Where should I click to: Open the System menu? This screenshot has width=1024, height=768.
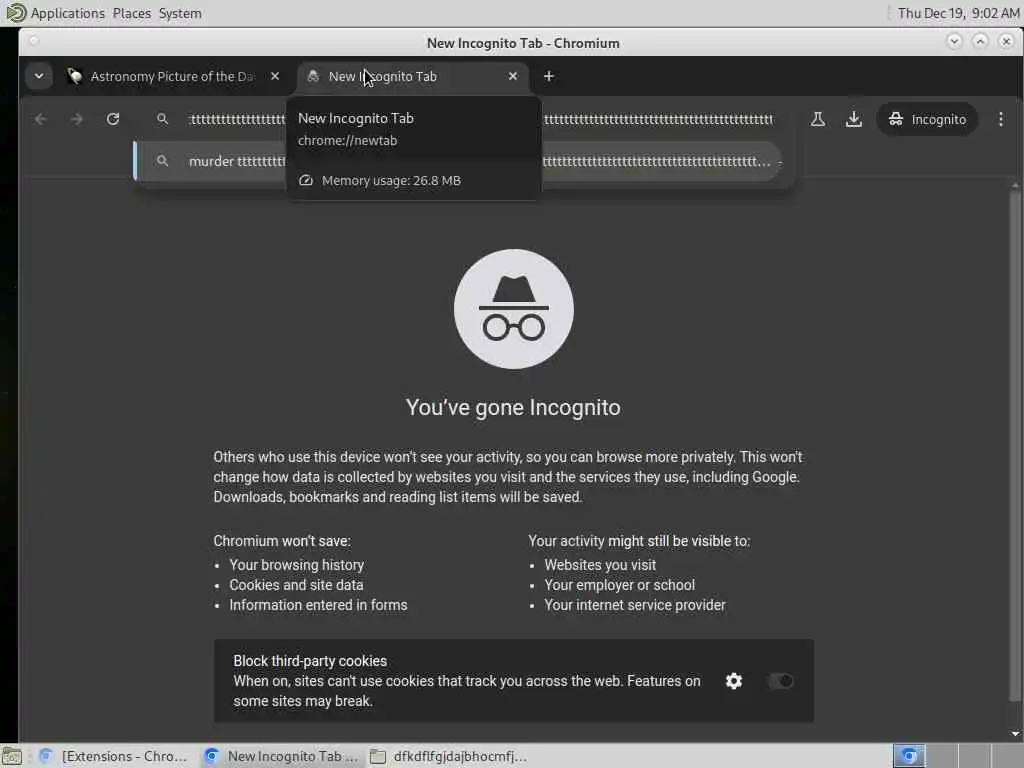(180, 13)
